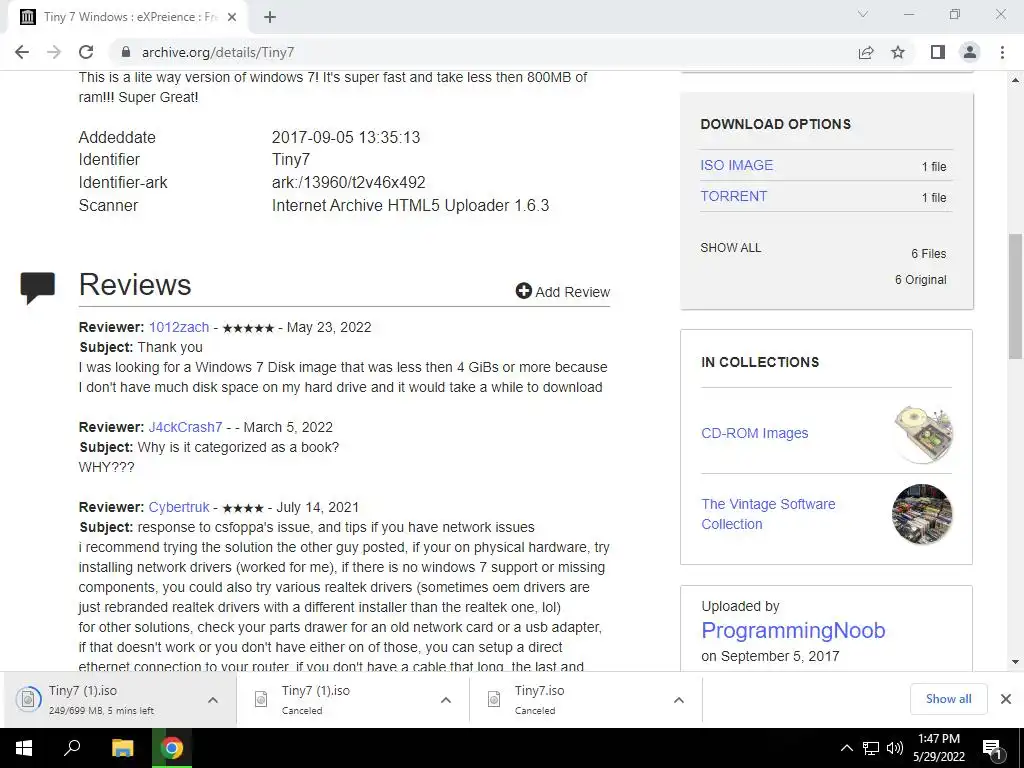The height and width of the screenshot is (768, 1024).
Task: Open the tab search chevron
Action: 863,14
